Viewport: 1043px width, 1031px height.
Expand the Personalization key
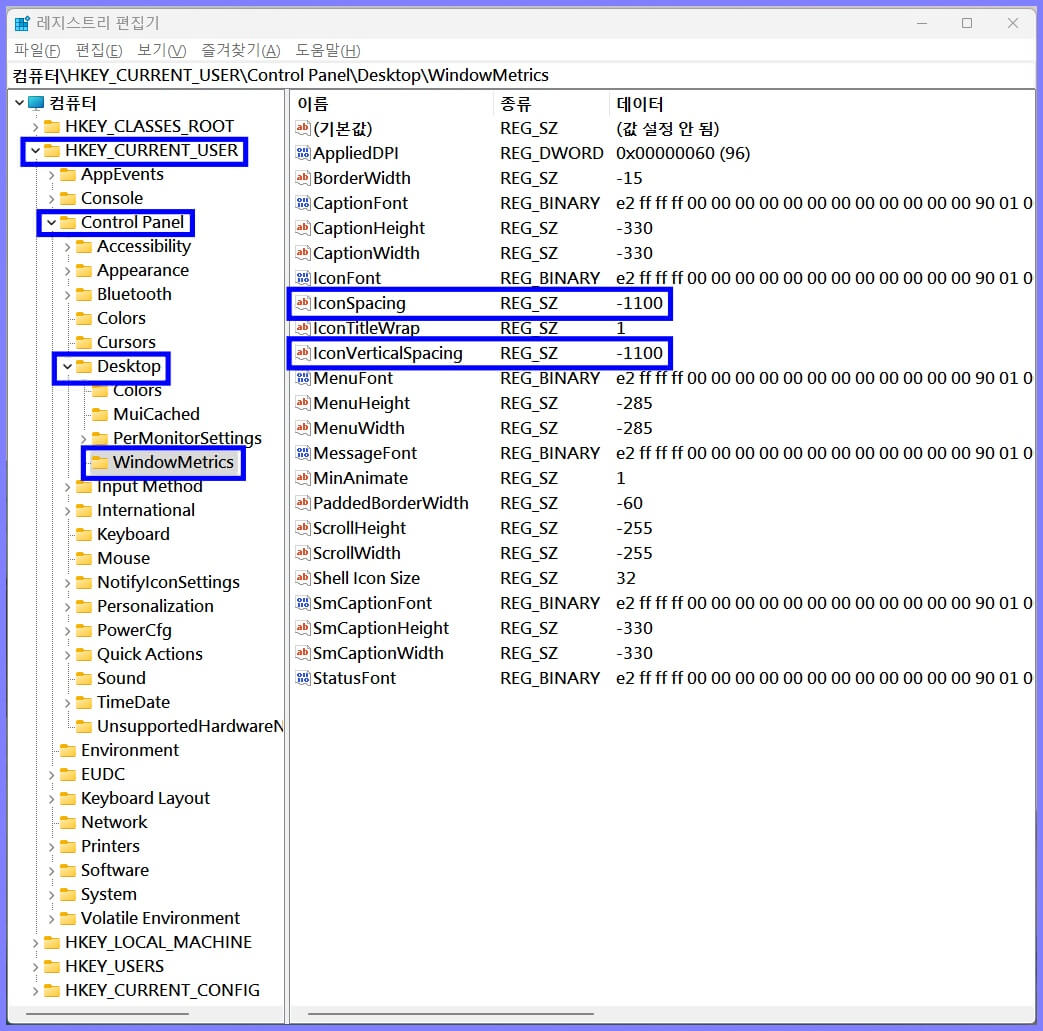click(x=67, y=607)
